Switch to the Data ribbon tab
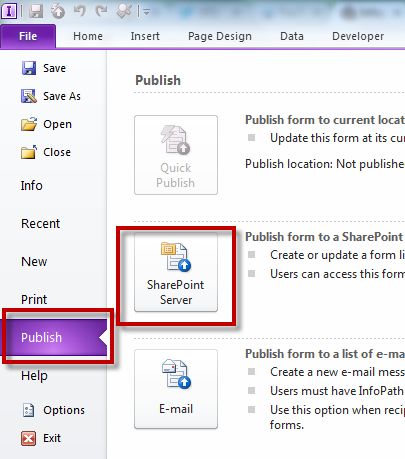405x459 pixels. coord(292,36)
